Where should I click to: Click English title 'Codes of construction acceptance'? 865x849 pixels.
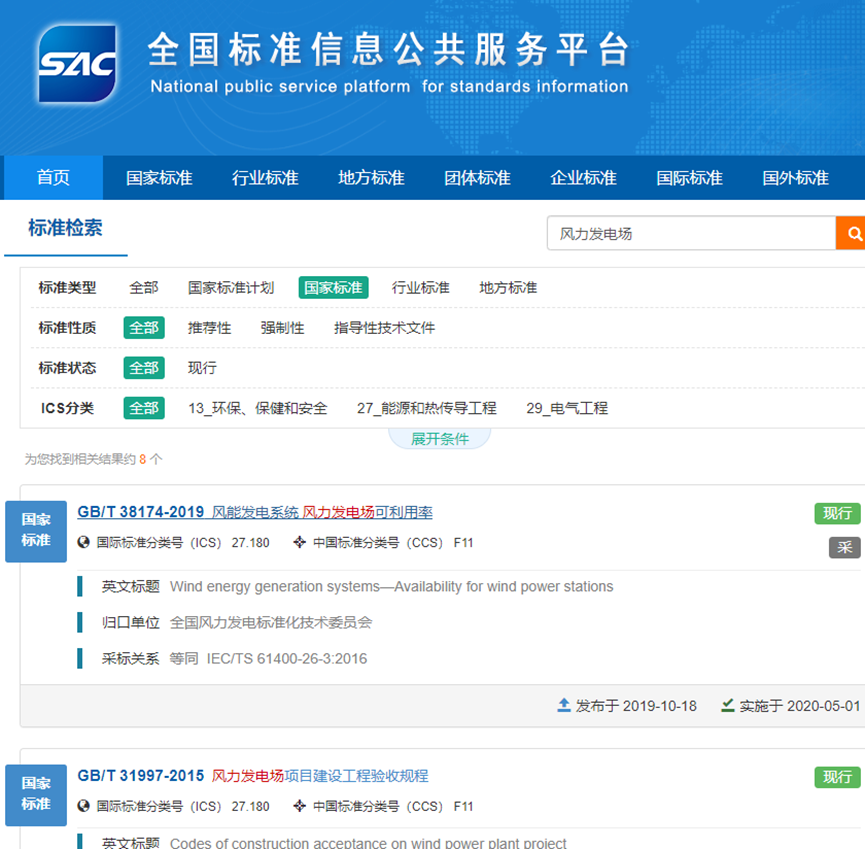(x=368, y=842)
